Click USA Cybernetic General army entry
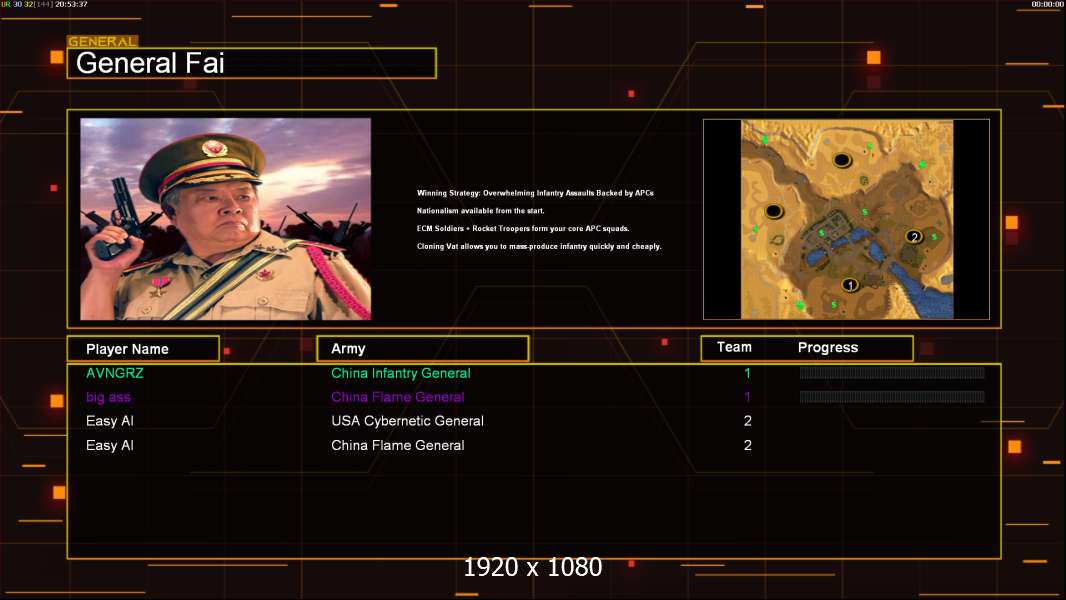 point(407,421)
